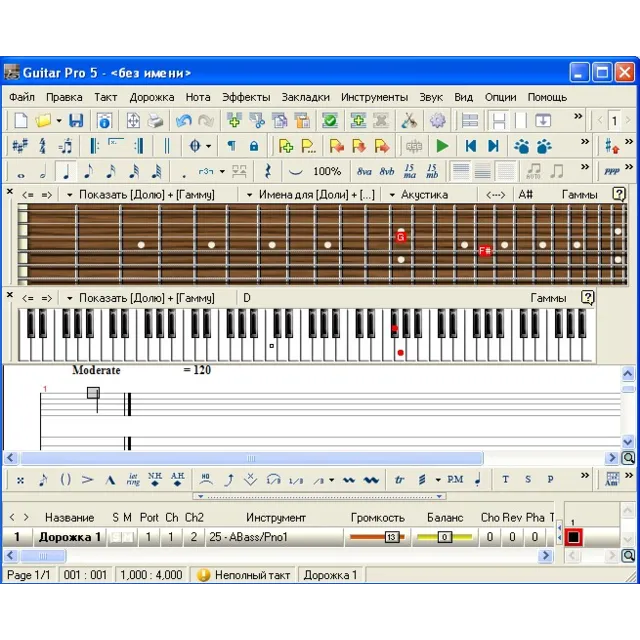The height and width of the screenshot is (640, 640).
Task: Click Дорожка 1 track name
Action: point(70,537)
